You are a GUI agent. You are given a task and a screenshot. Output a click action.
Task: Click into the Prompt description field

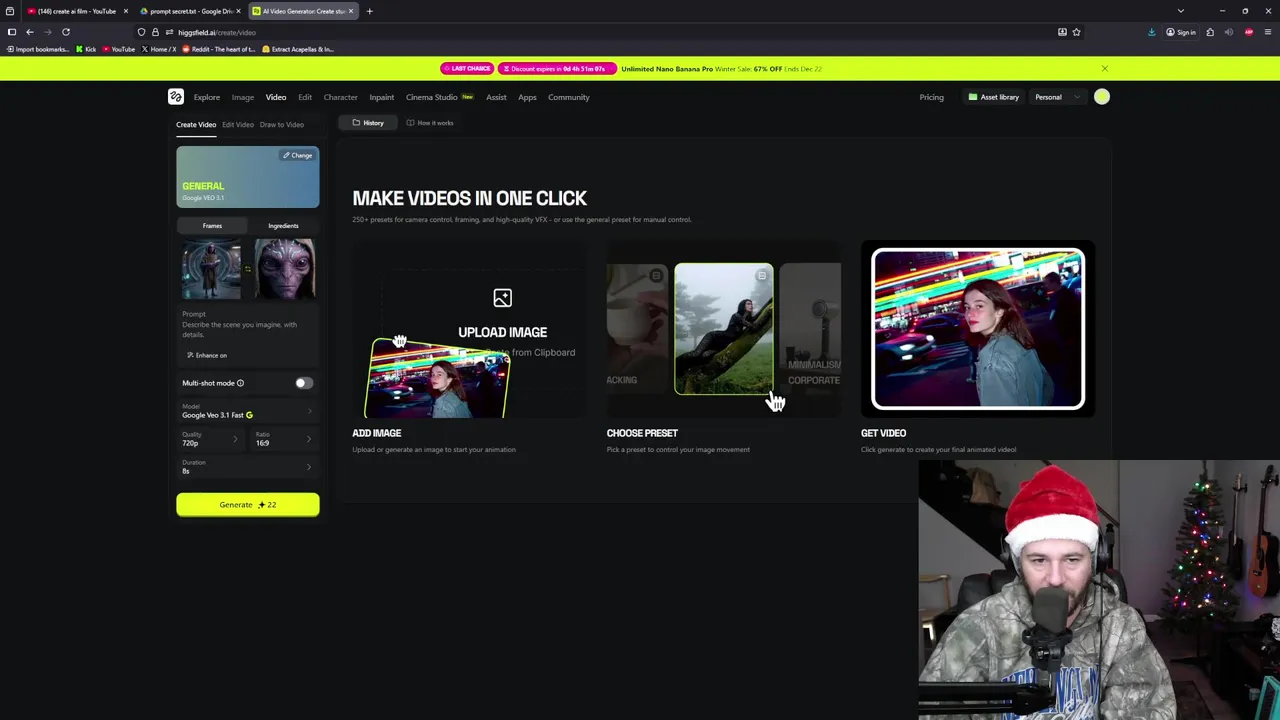click(x=247, y=329)
